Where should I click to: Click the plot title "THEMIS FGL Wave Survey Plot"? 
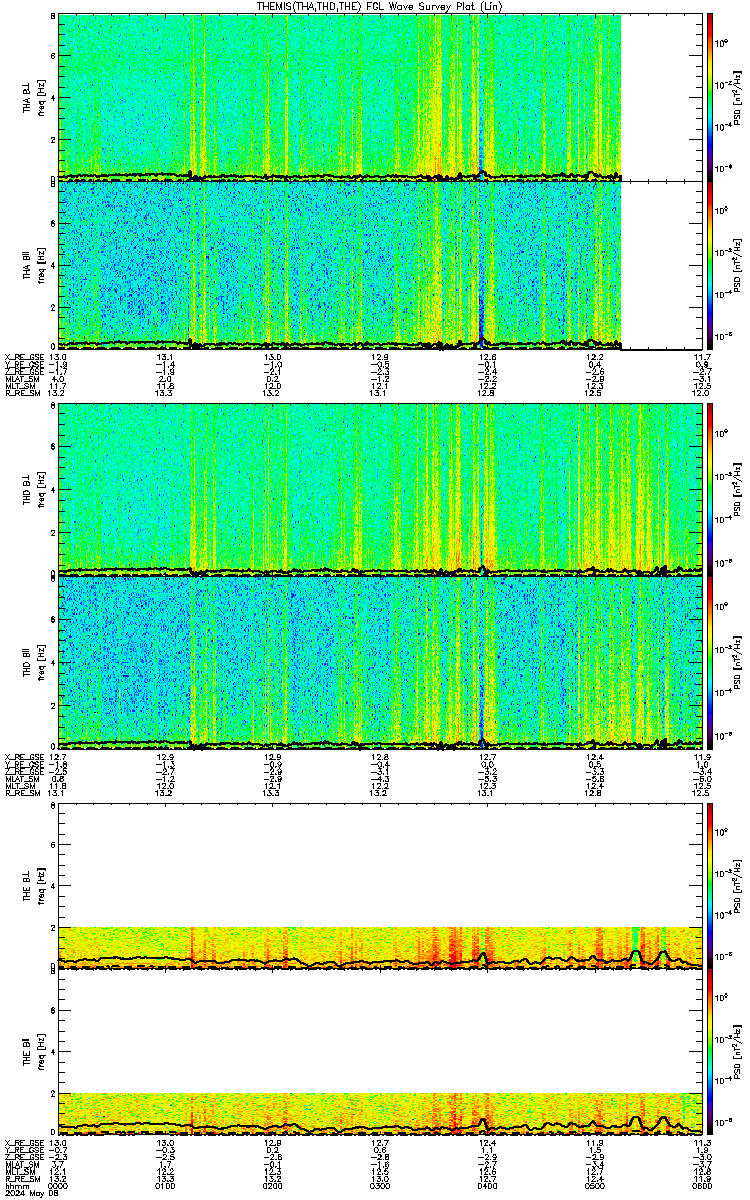click(379, 6)
